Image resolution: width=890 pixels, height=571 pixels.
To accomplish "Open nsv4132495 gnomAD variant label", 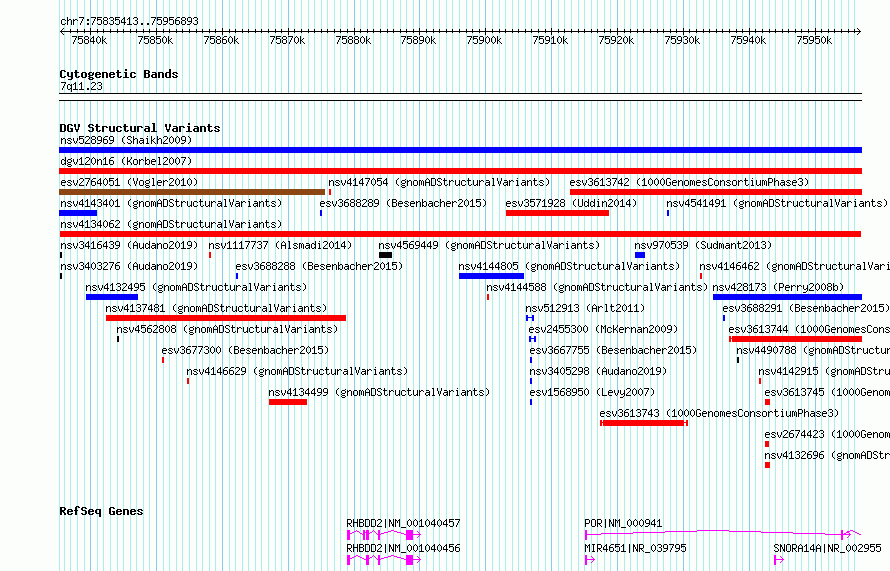I will tap(196, 287).
